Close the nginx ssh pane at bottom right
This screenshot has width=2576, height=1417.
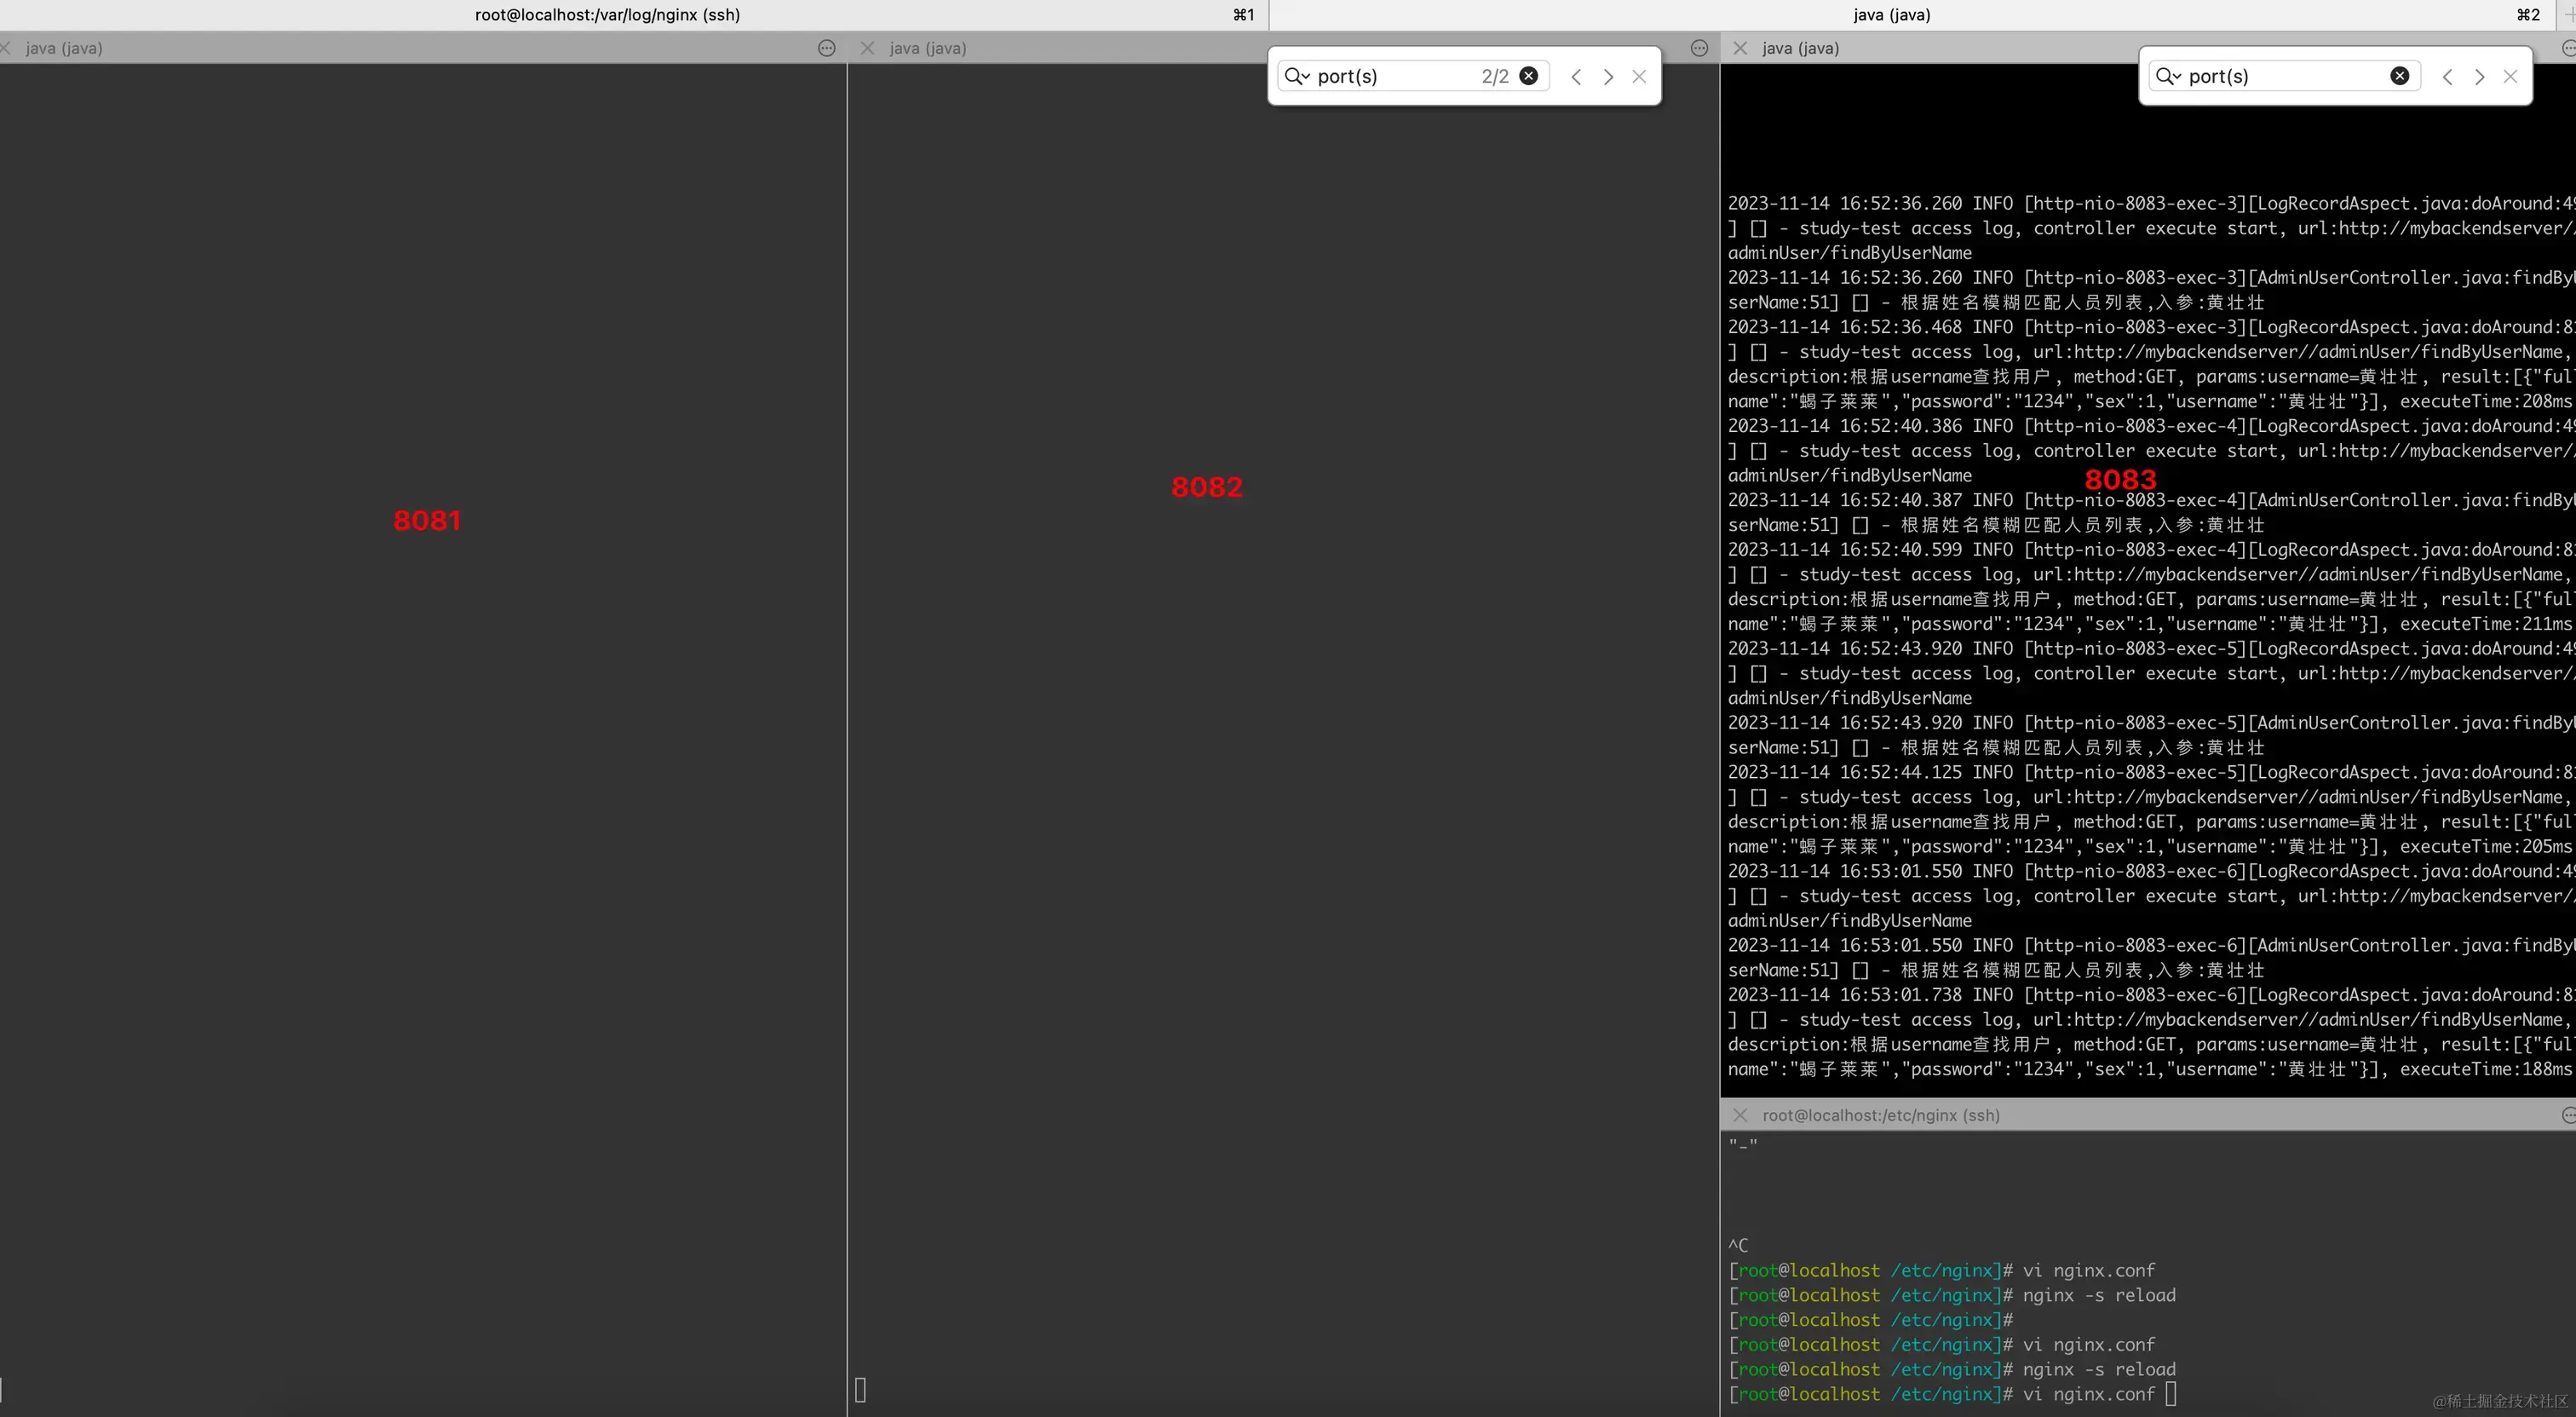(x=1740, y=1115)
